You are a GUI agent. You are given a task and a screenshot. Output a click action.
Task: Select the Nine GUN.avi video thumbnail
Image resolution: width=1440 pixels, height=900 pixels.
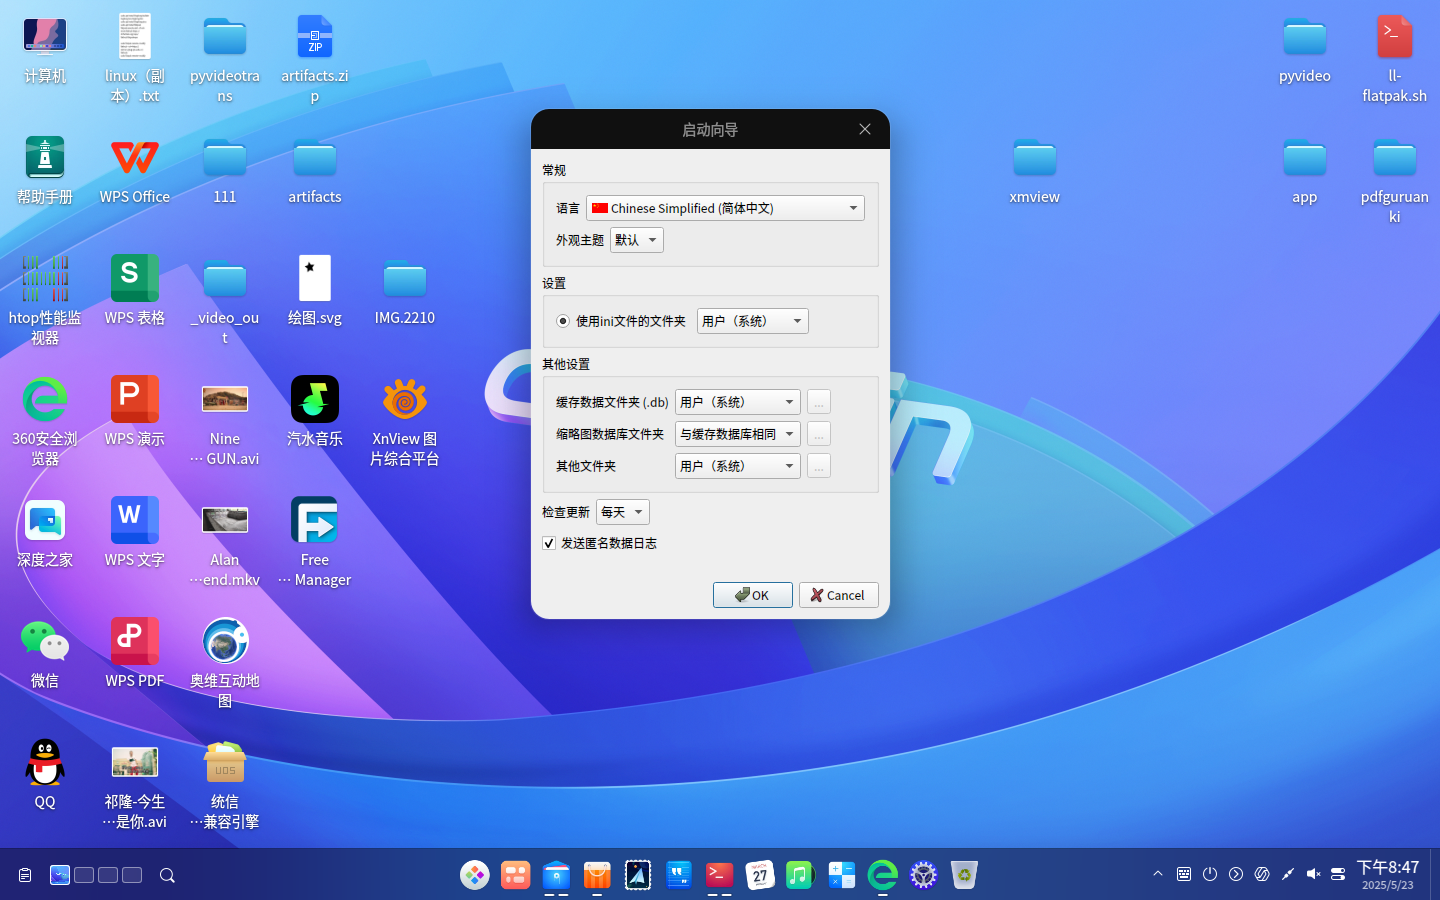coord(225,399)
